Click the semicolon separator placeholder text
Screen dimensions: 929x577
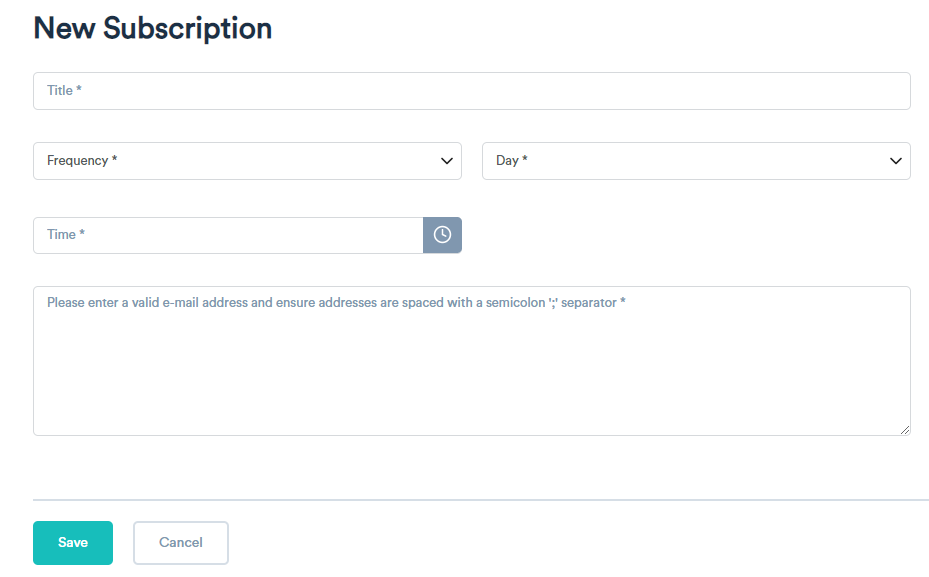336,302
